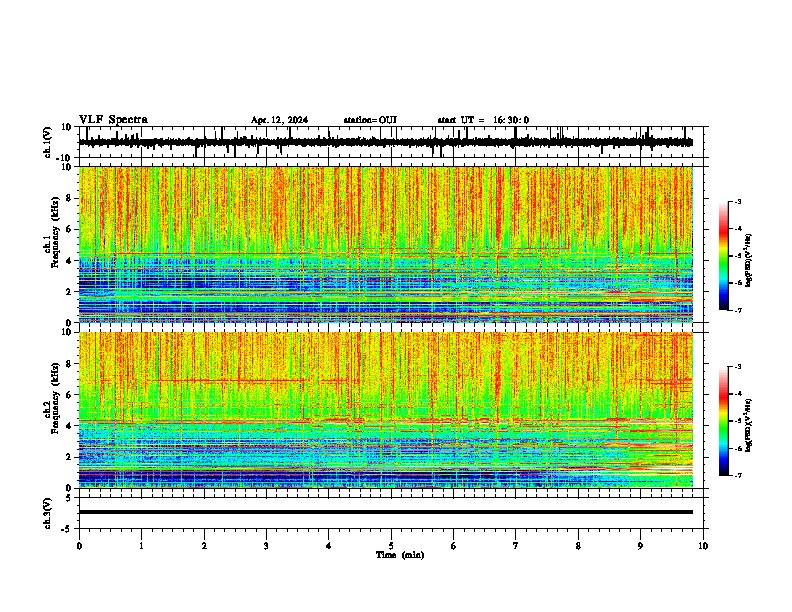The width and height of the screenshot is (792, 612).
Task: Click the "8" kHz tick on ch.1 frequency axis
Action: click(69, 198)
